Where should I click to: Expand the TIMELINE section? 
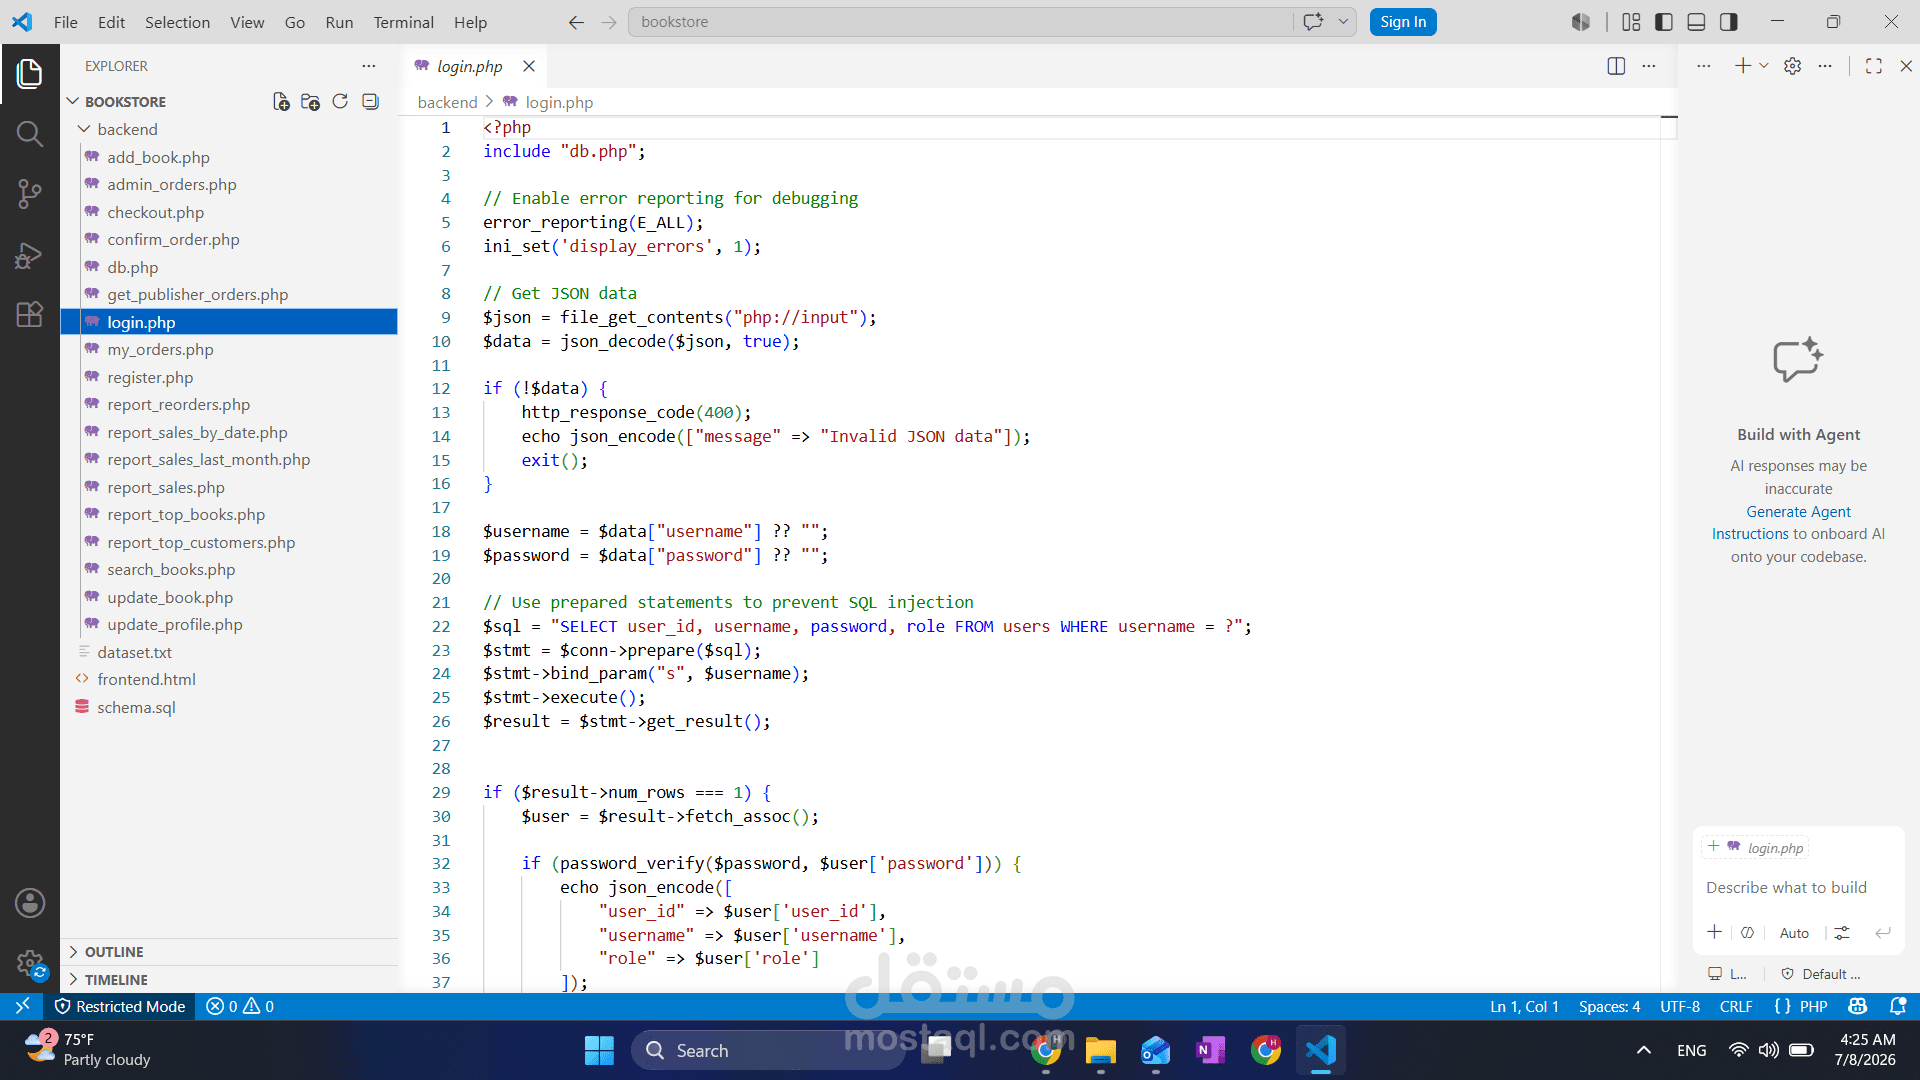pyautogui.click(x=230, y=980)
